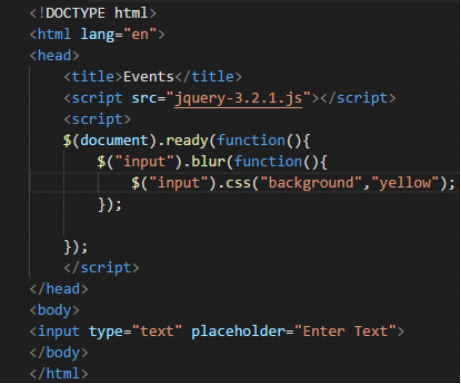Click the <!DOCTYPE html> declaration line
The height and width of the screenshot is (384, 461).
[93, 13]
